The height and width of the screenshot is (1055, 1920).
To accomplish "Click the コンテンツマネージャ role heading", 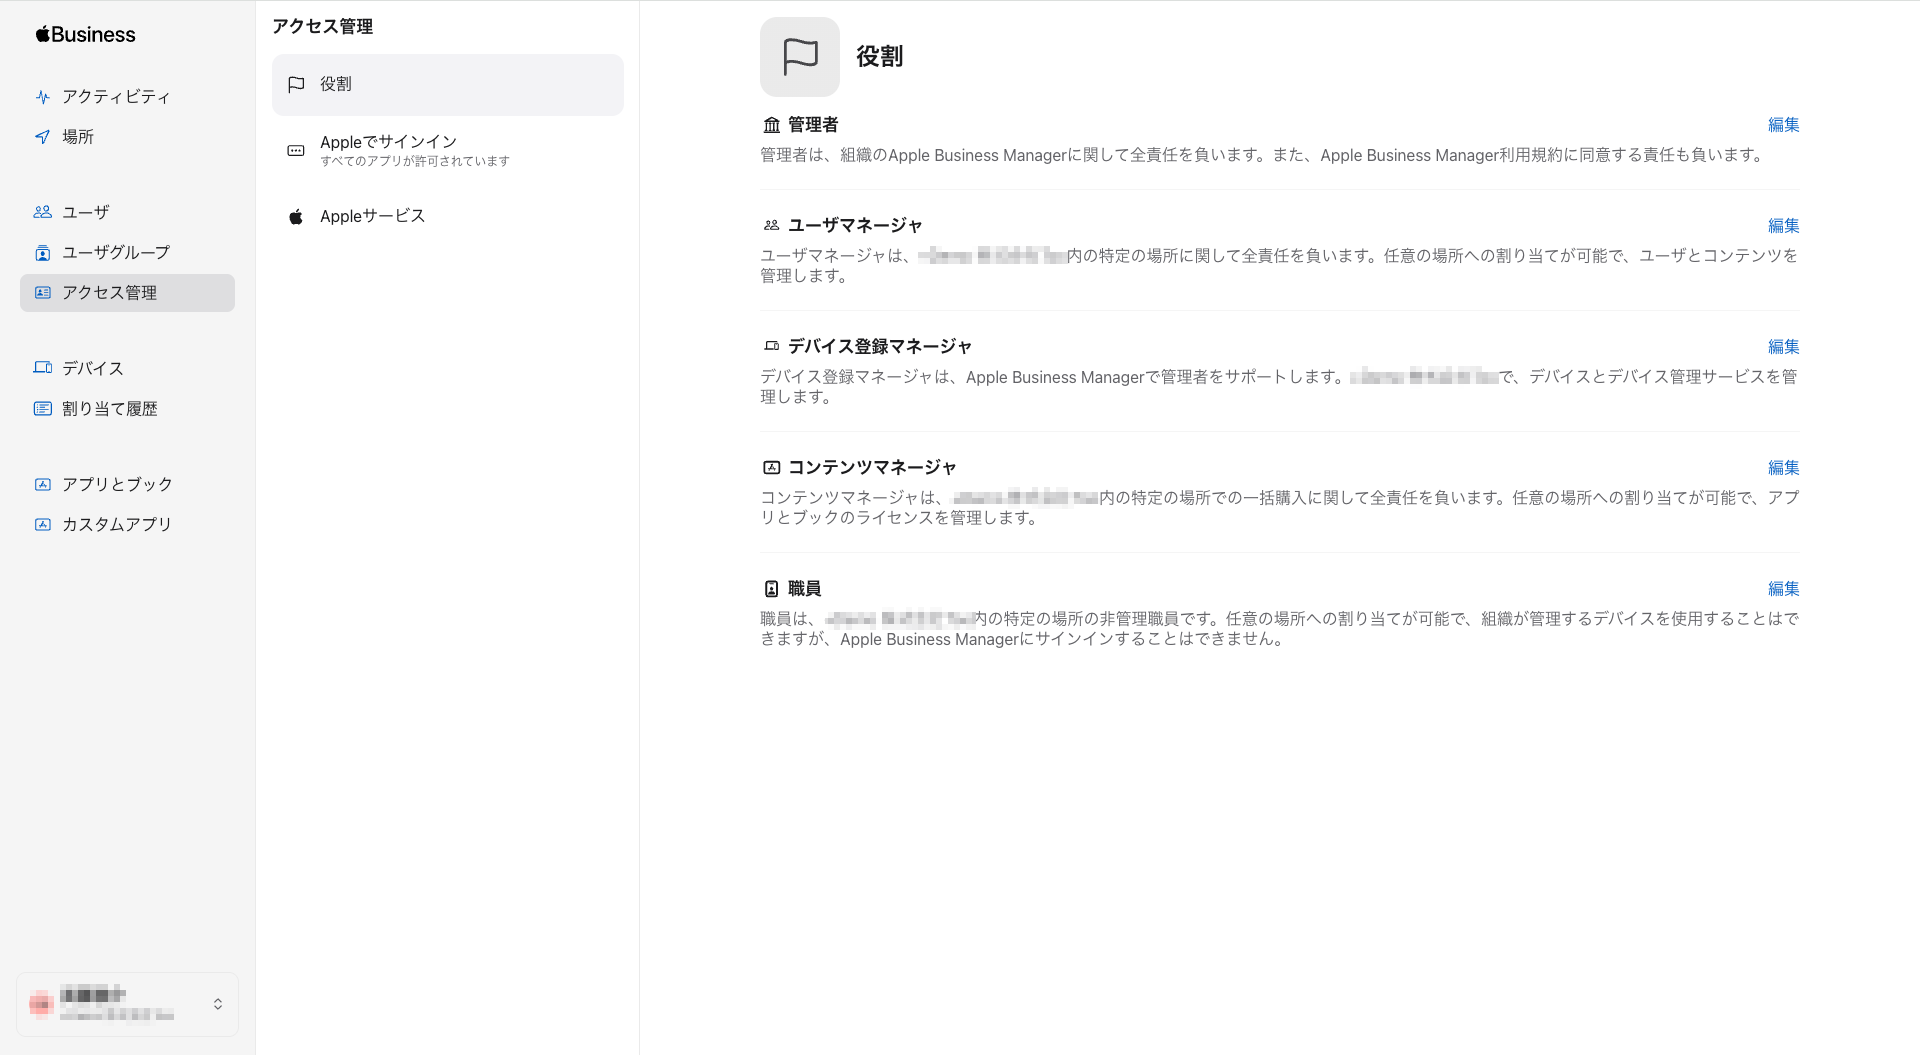I will 872,467.
